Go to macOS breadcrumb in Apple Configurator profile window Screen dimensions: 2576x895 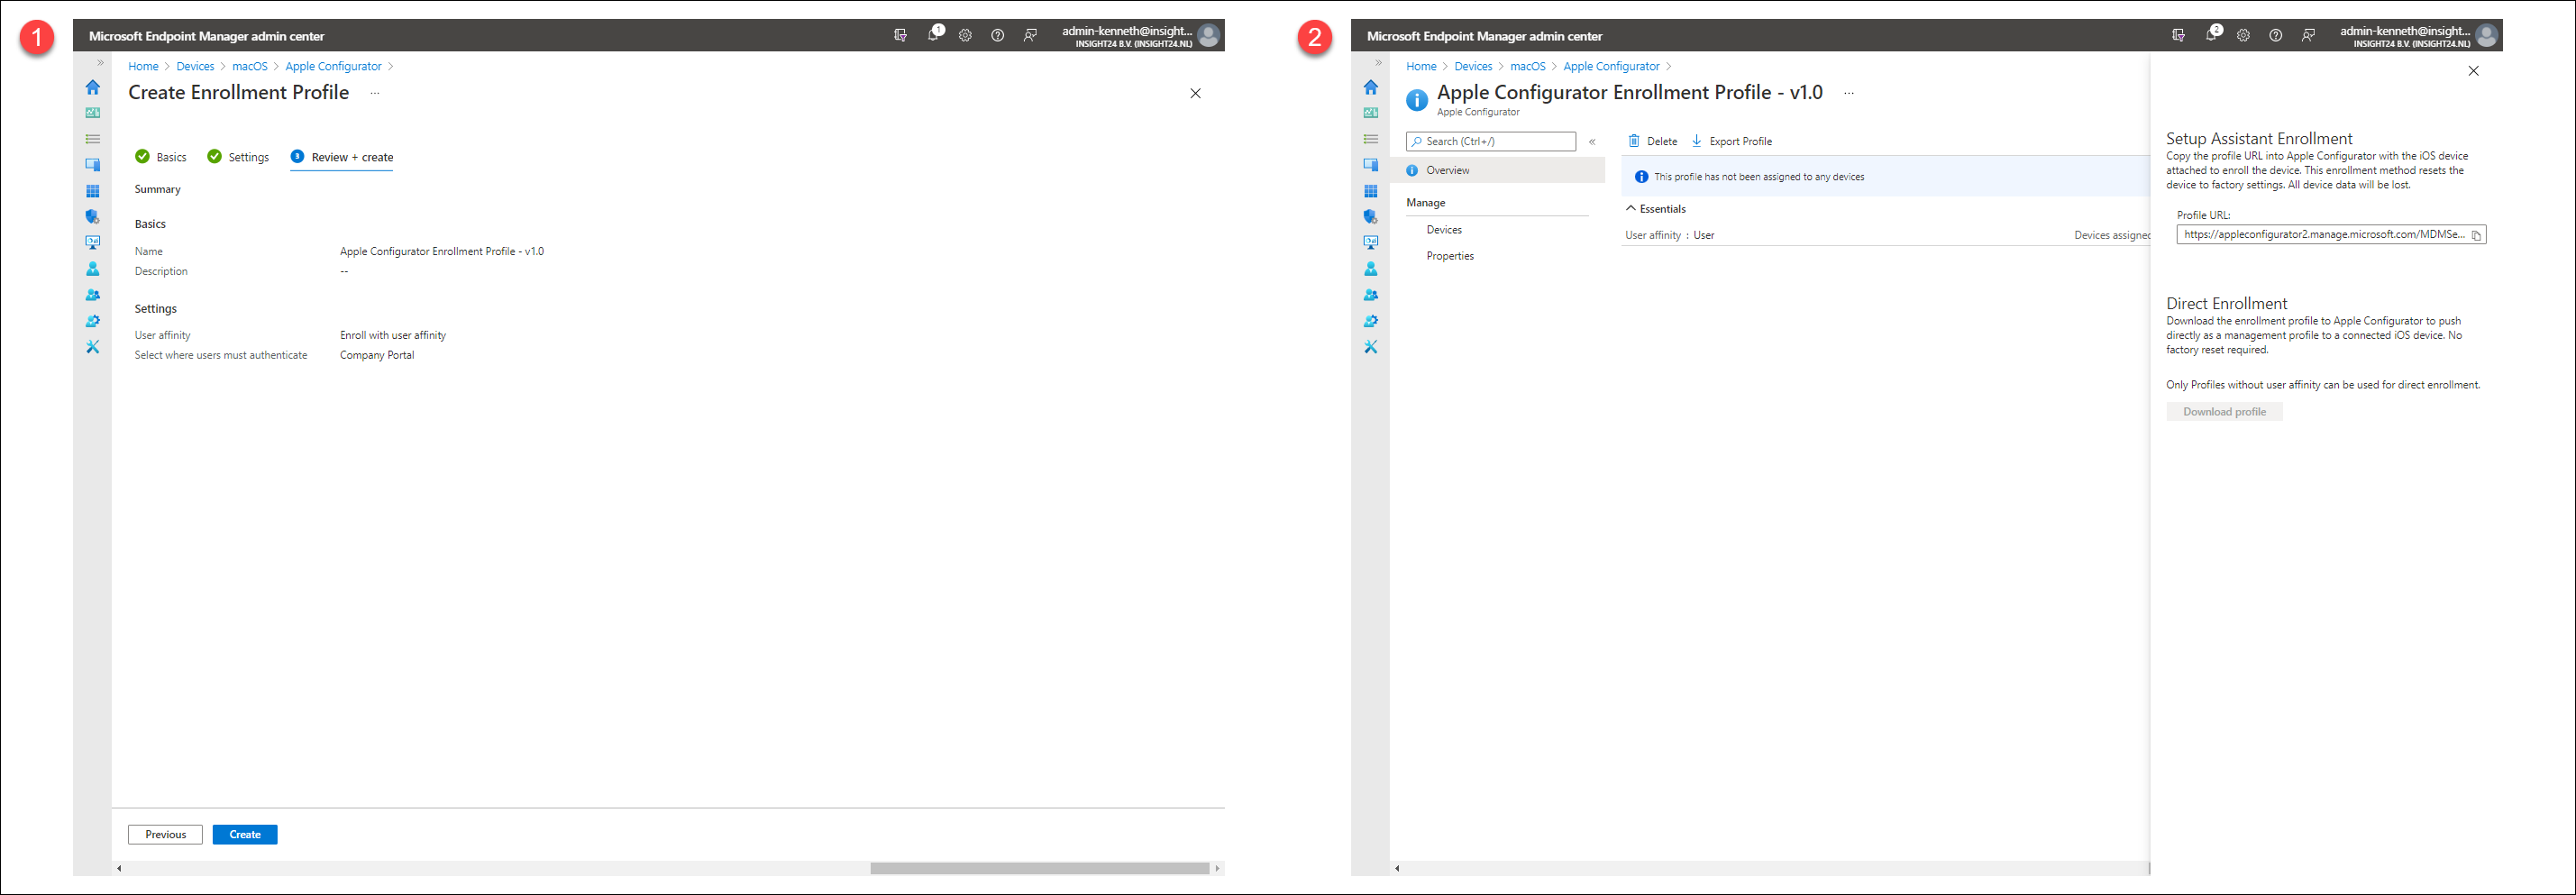(1528, 66)
